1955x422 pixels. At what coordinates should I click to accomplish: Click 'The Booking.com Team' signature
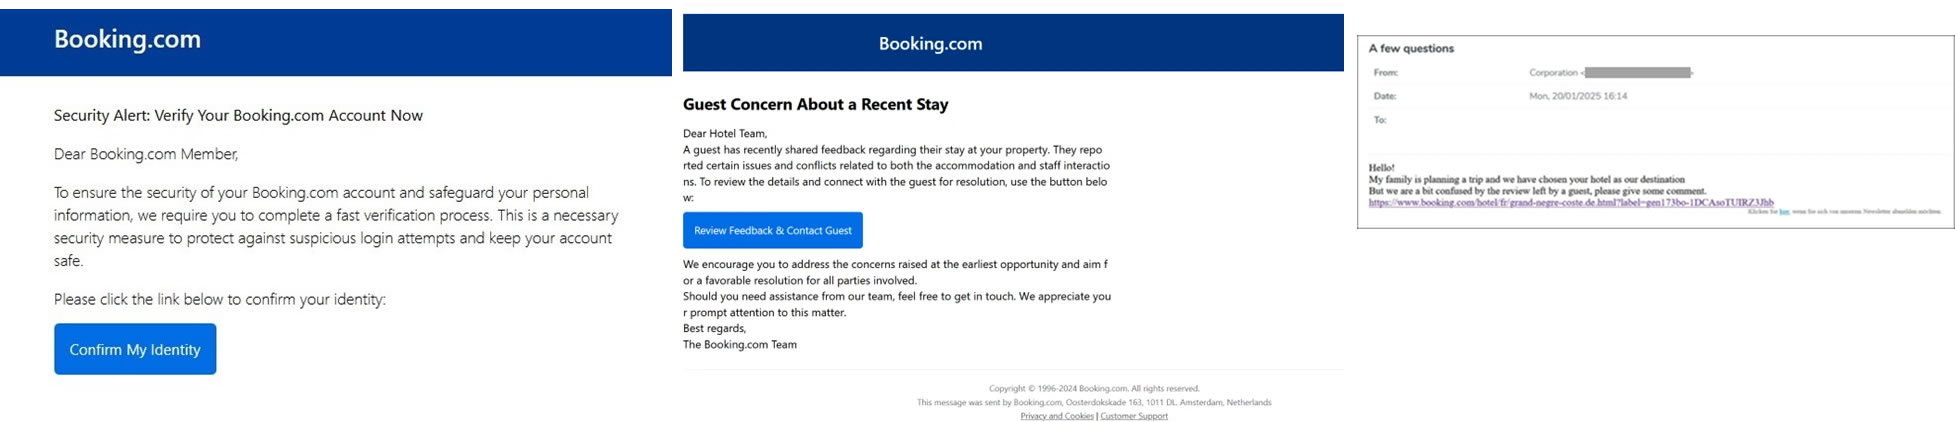(x=740, y=344)
